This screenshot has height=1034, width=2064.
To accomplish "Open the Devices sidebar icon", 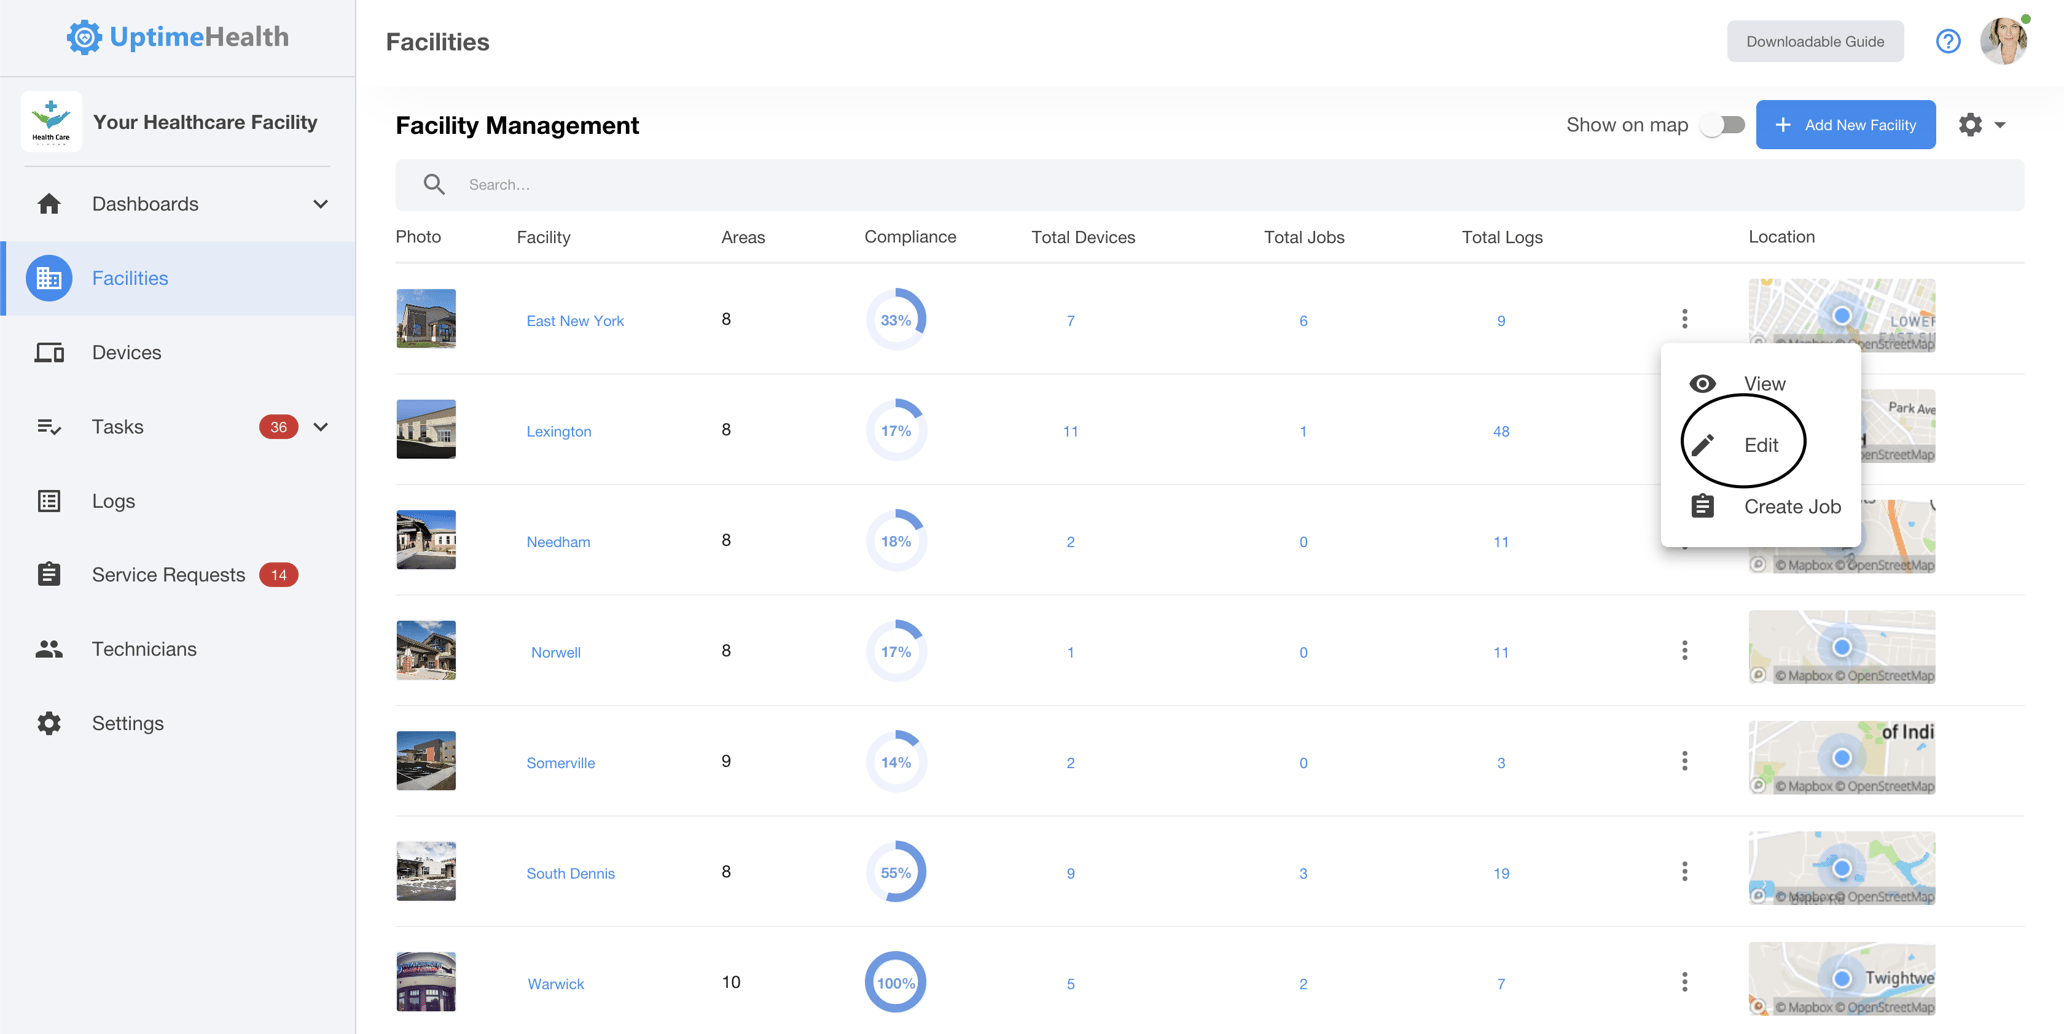I will [x=49, y=352].
